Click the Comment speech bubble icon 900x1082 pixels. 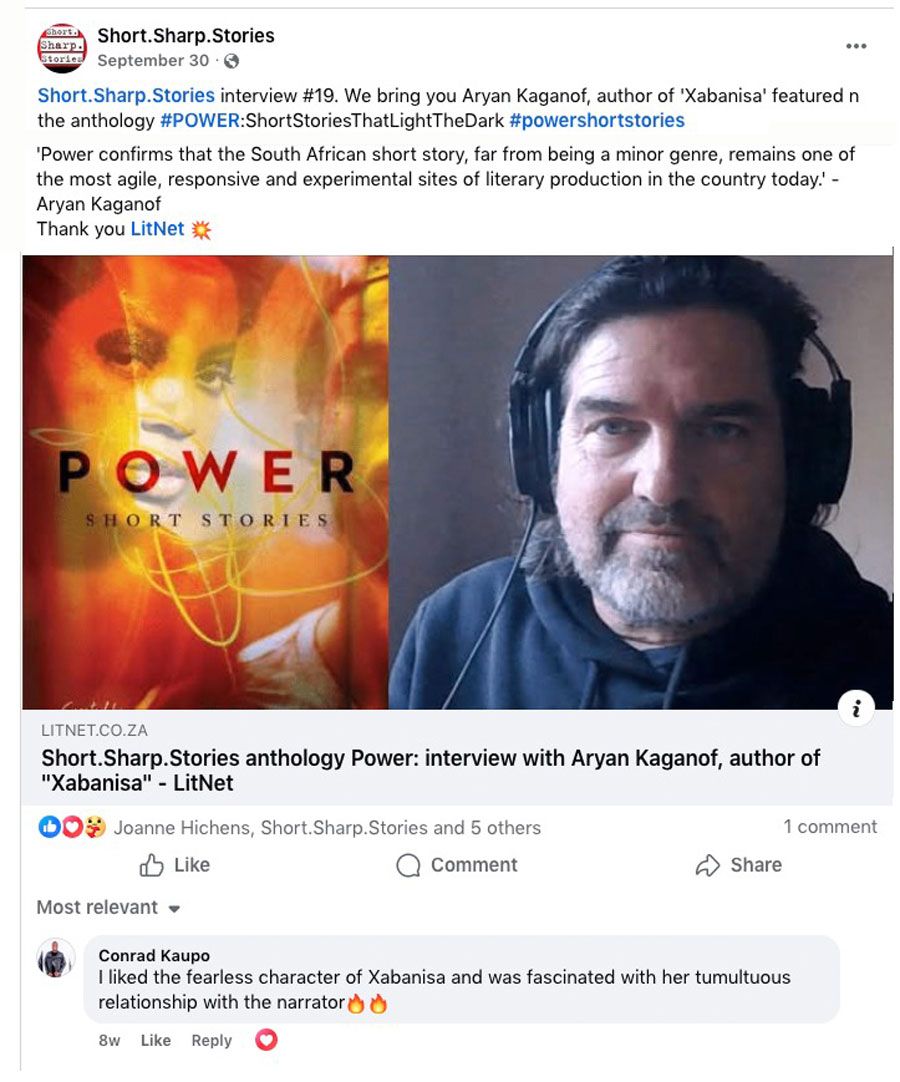coord(408,865)
